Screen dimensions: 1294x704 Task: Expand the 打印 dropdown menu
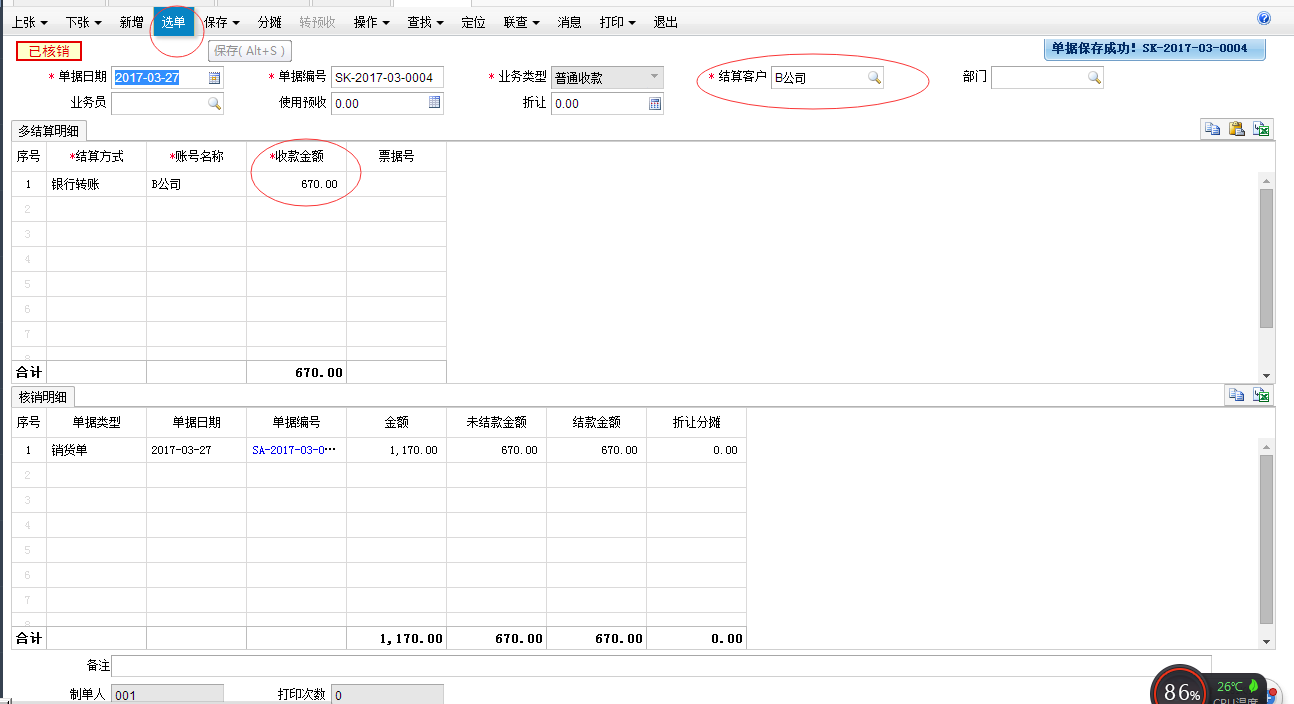pyautogui.click(x=617, y=22)
